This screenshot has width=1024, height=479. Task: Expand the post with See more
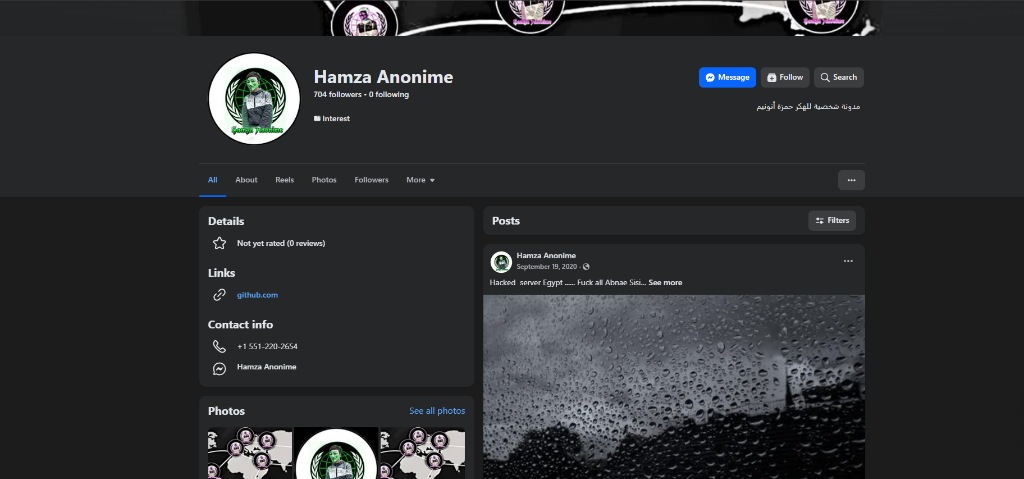[665, 282]
